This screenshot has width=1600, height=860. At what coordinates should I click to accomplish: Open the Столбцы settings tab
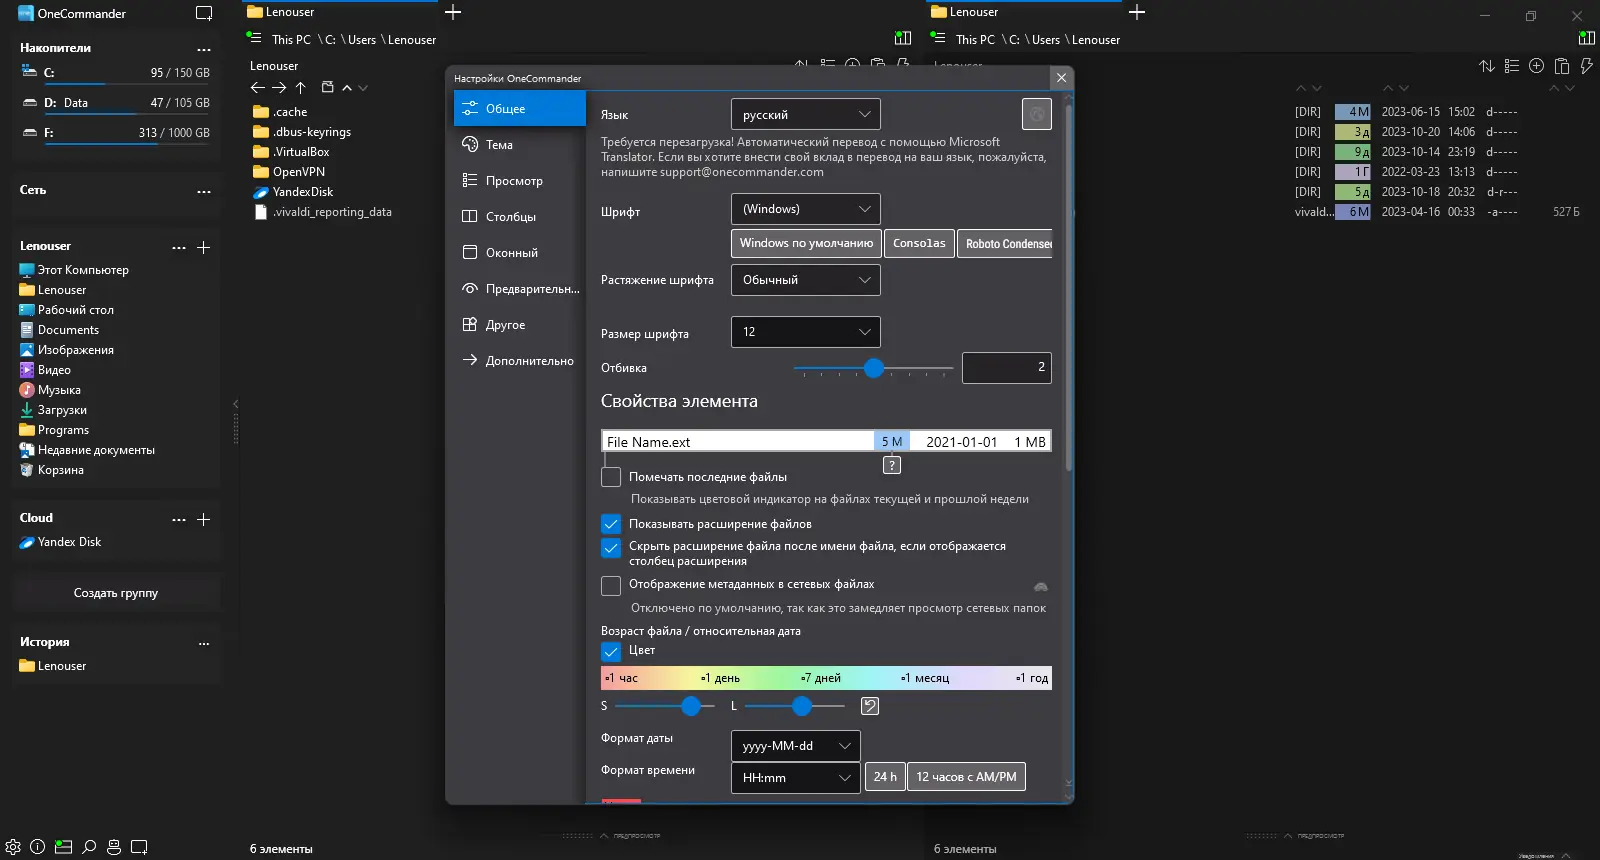point(520,217)
